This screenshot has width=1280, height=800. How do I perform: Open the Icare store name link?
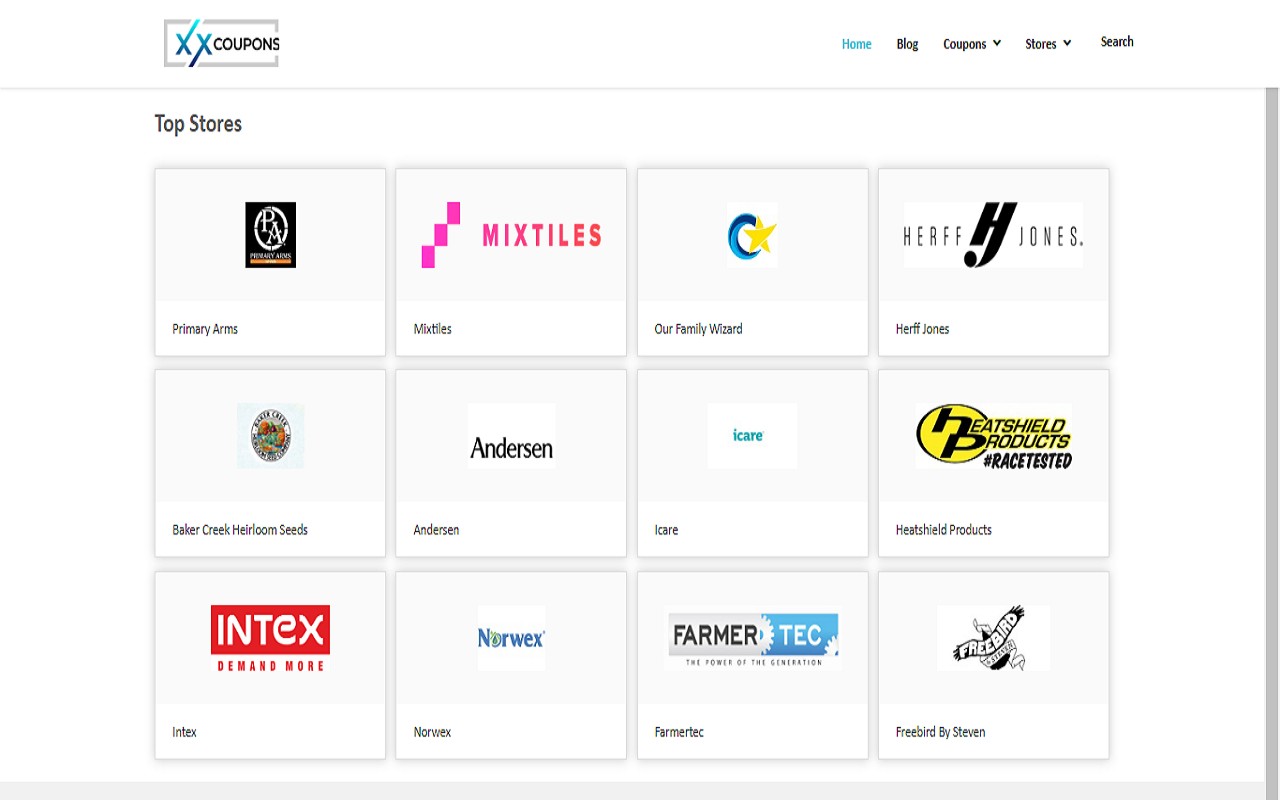click(x=666, y=530)
